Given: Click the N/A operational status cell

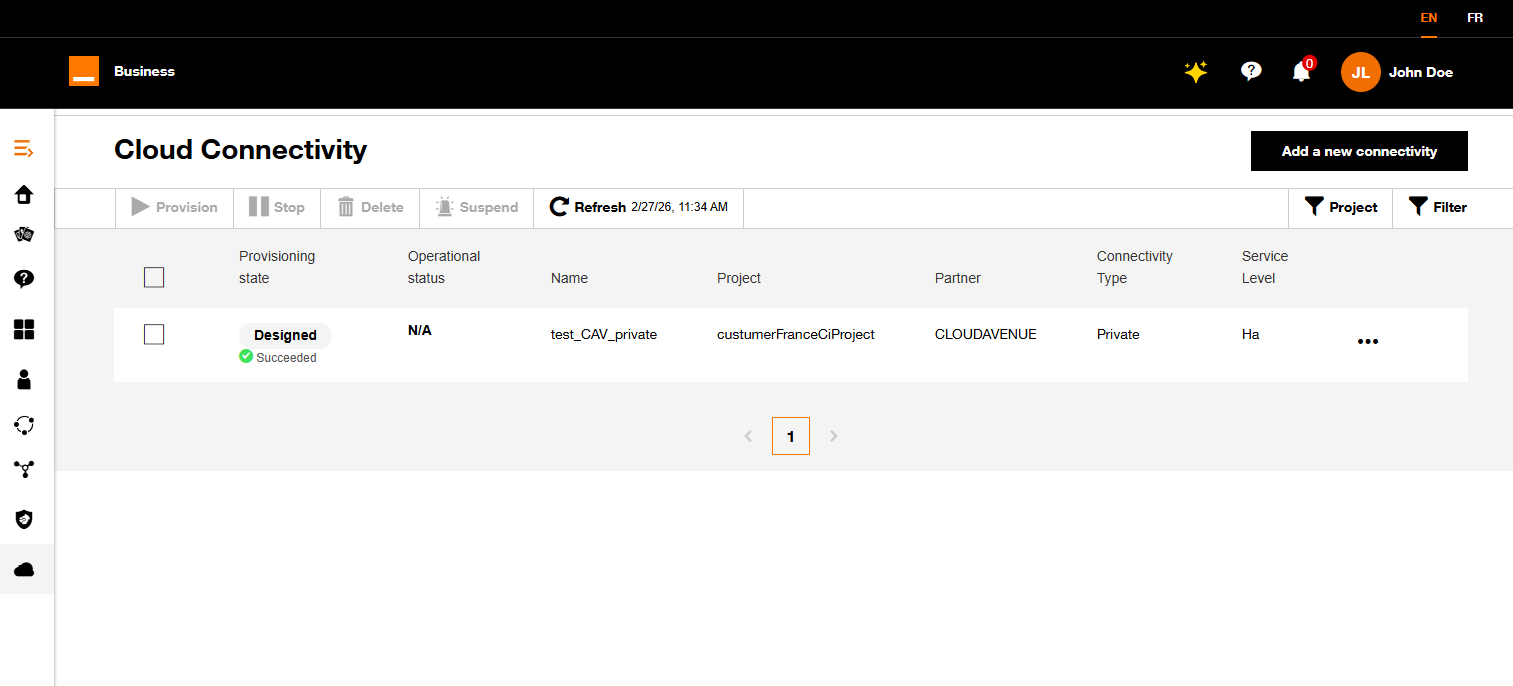Looking at the screenshot, I should click(x=420, y=330).
